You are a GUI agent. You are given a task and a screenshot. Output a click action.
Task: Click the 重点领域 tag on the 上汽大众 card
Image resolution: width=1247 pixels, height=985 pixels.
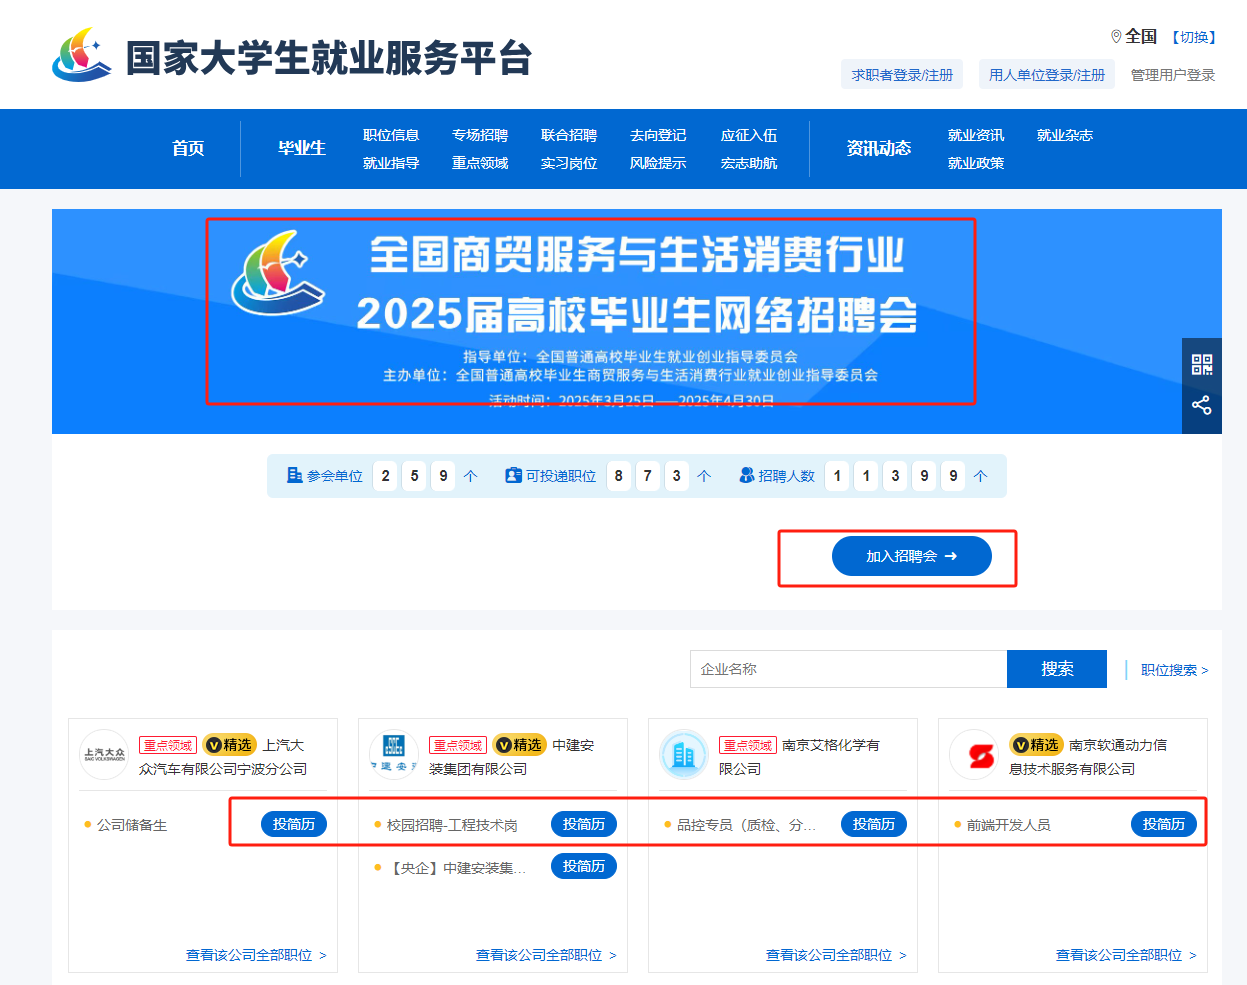[x=168, y=745]
